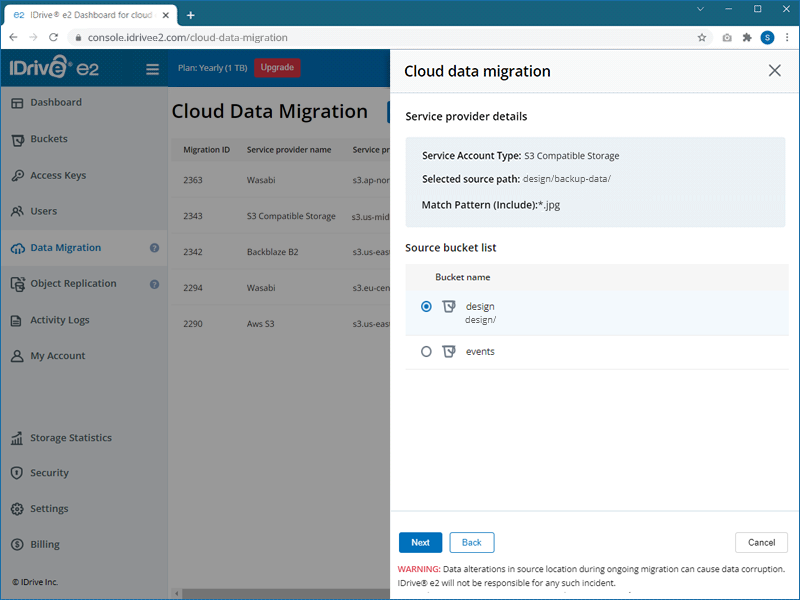Click the Security shield icon
This screenshot has width=800, height=600.
click(17, 473)
